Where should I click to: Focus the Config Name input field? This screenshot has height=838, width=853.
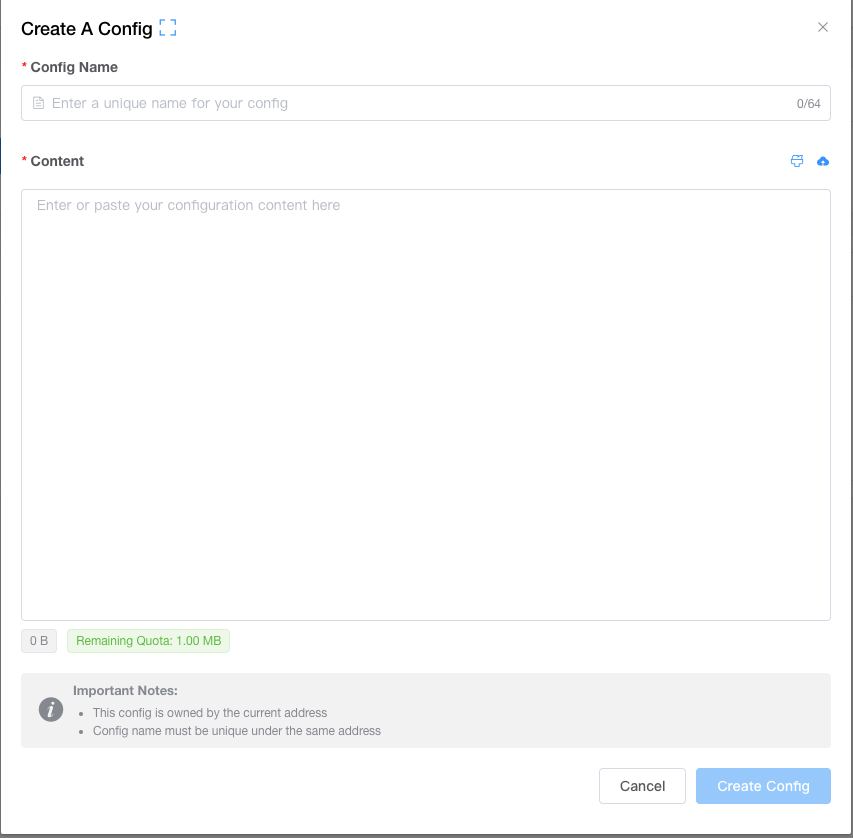425,103
